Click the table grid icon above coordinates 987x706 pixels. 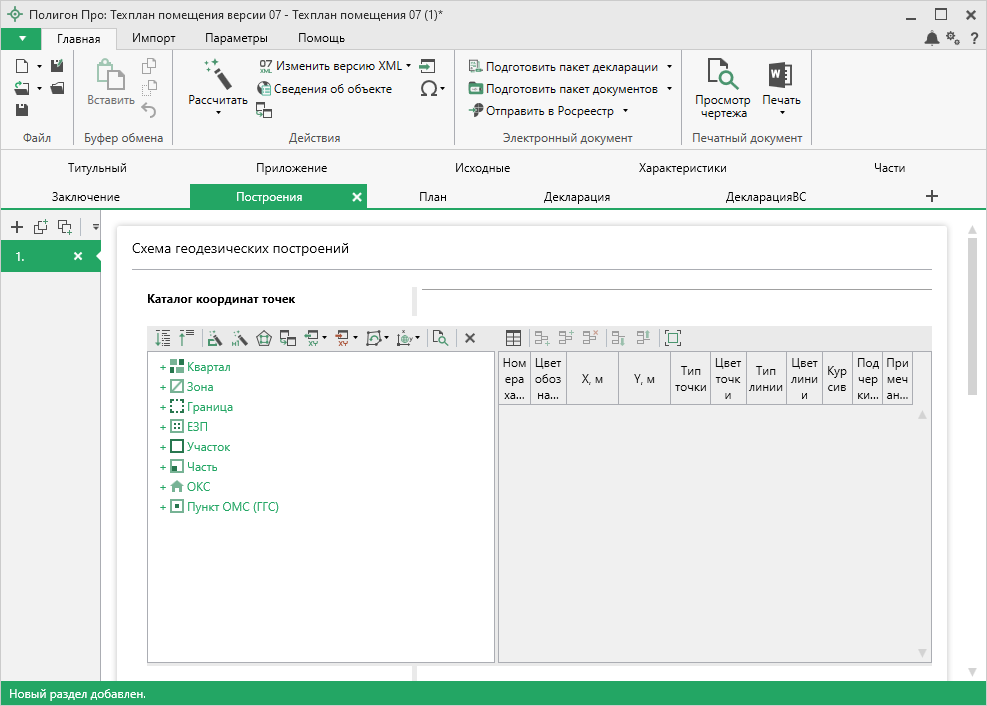coord(513,339)
